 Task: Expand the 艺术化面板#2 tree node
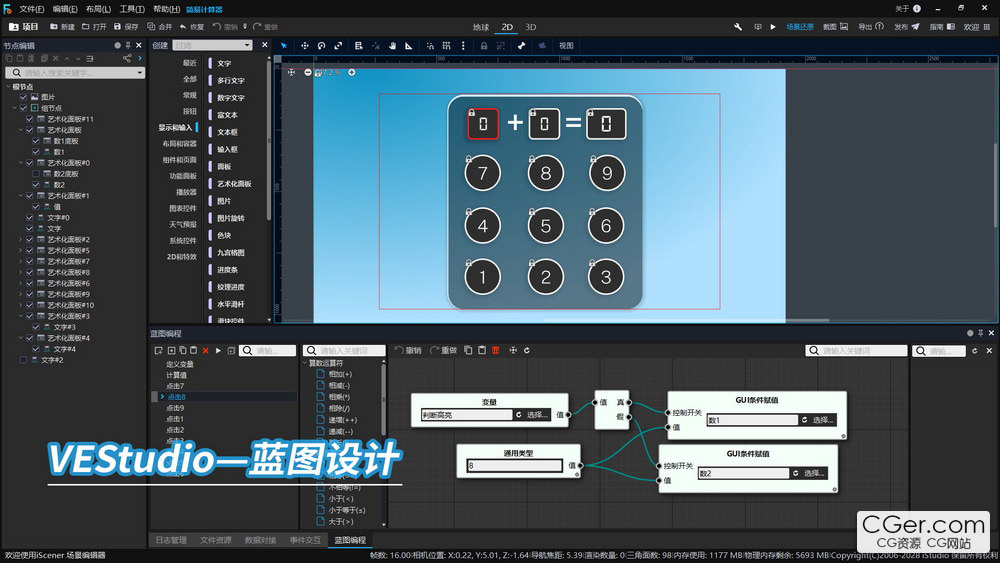point(20,240)
